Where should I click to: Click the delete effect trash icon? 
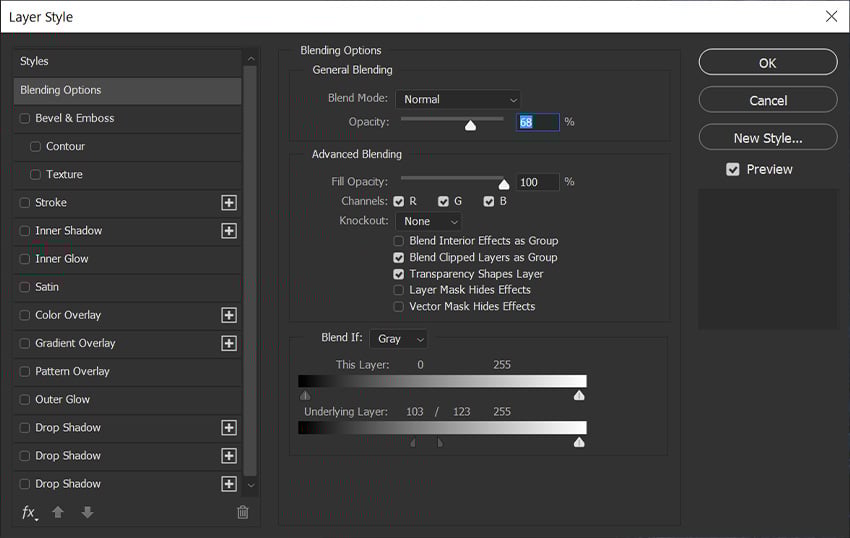[242, 513]
